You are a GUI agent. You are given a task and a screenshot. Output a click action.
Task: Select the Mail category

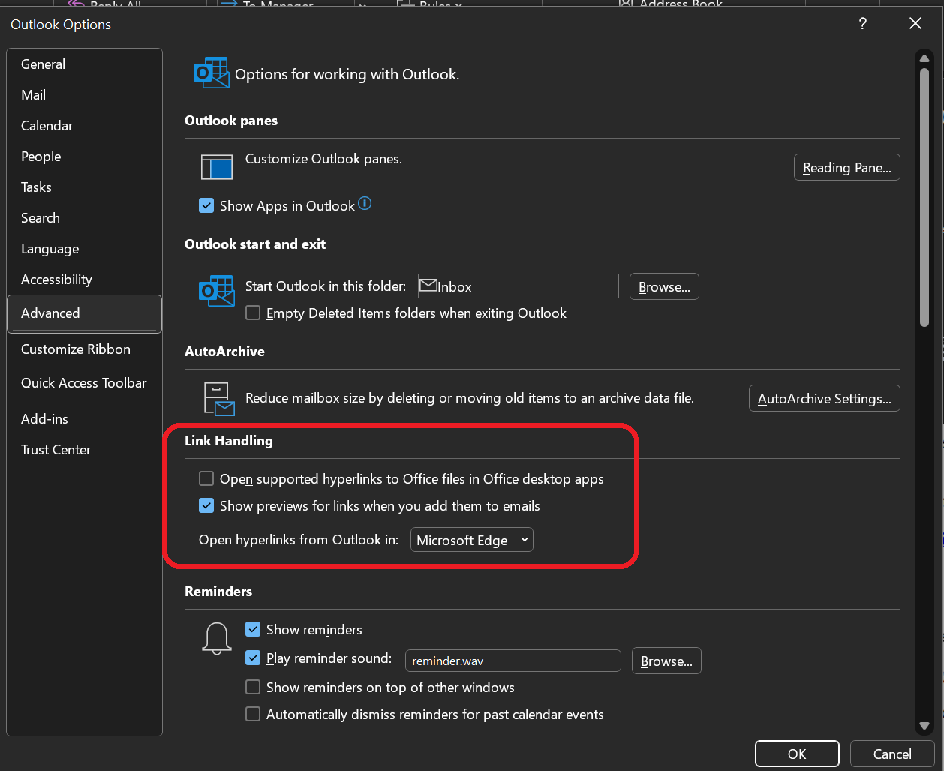tap(84, 95)
